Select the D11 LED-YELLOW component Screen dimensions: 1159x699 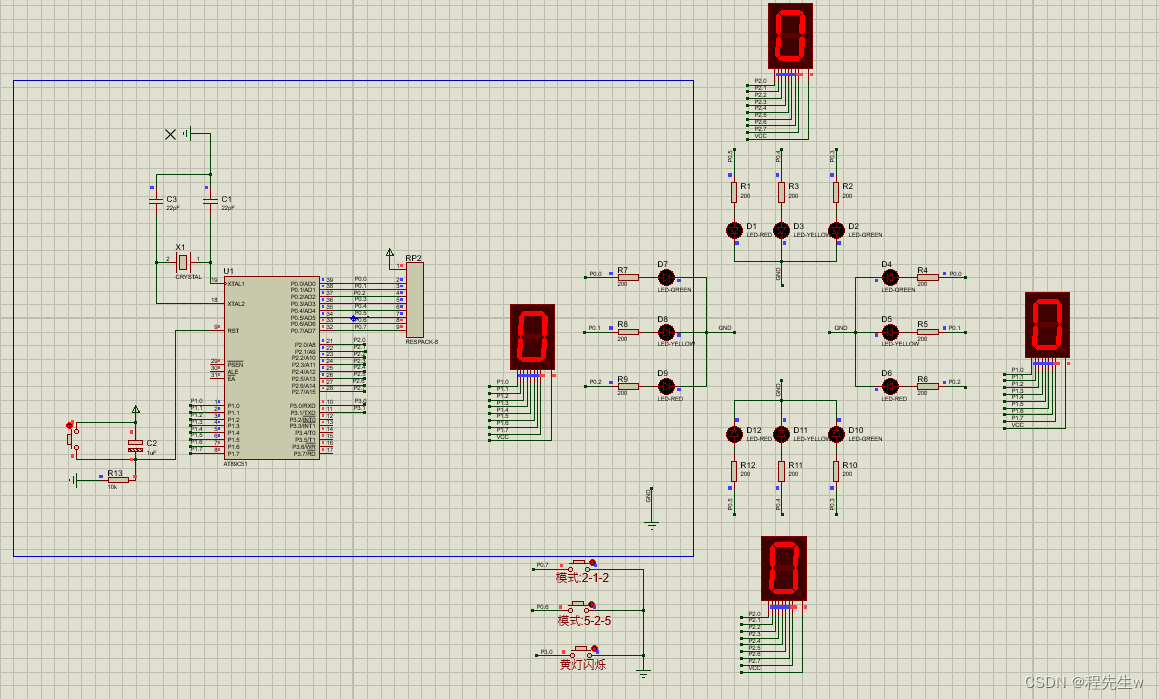click(x=781, y=434)
